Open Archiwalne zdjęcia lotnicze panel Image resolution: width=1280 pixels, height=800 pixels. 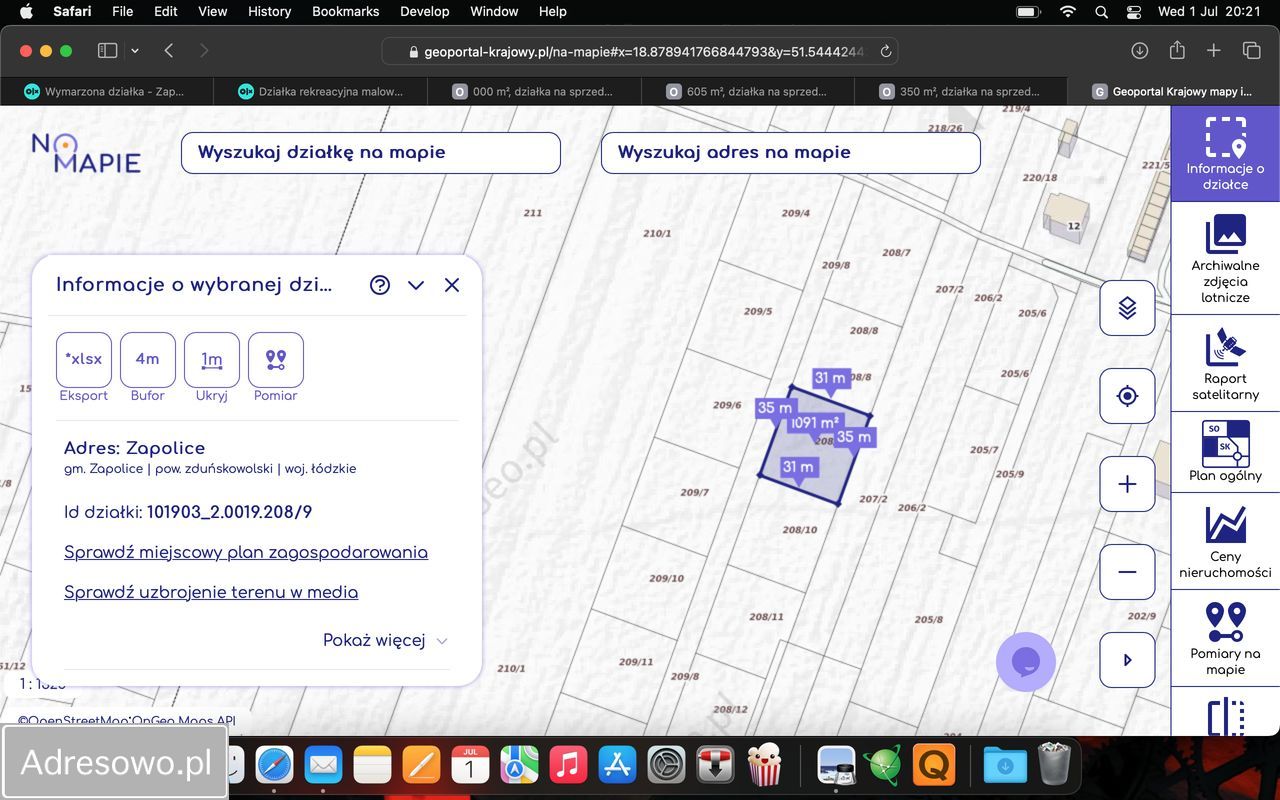click(1225, 259)
